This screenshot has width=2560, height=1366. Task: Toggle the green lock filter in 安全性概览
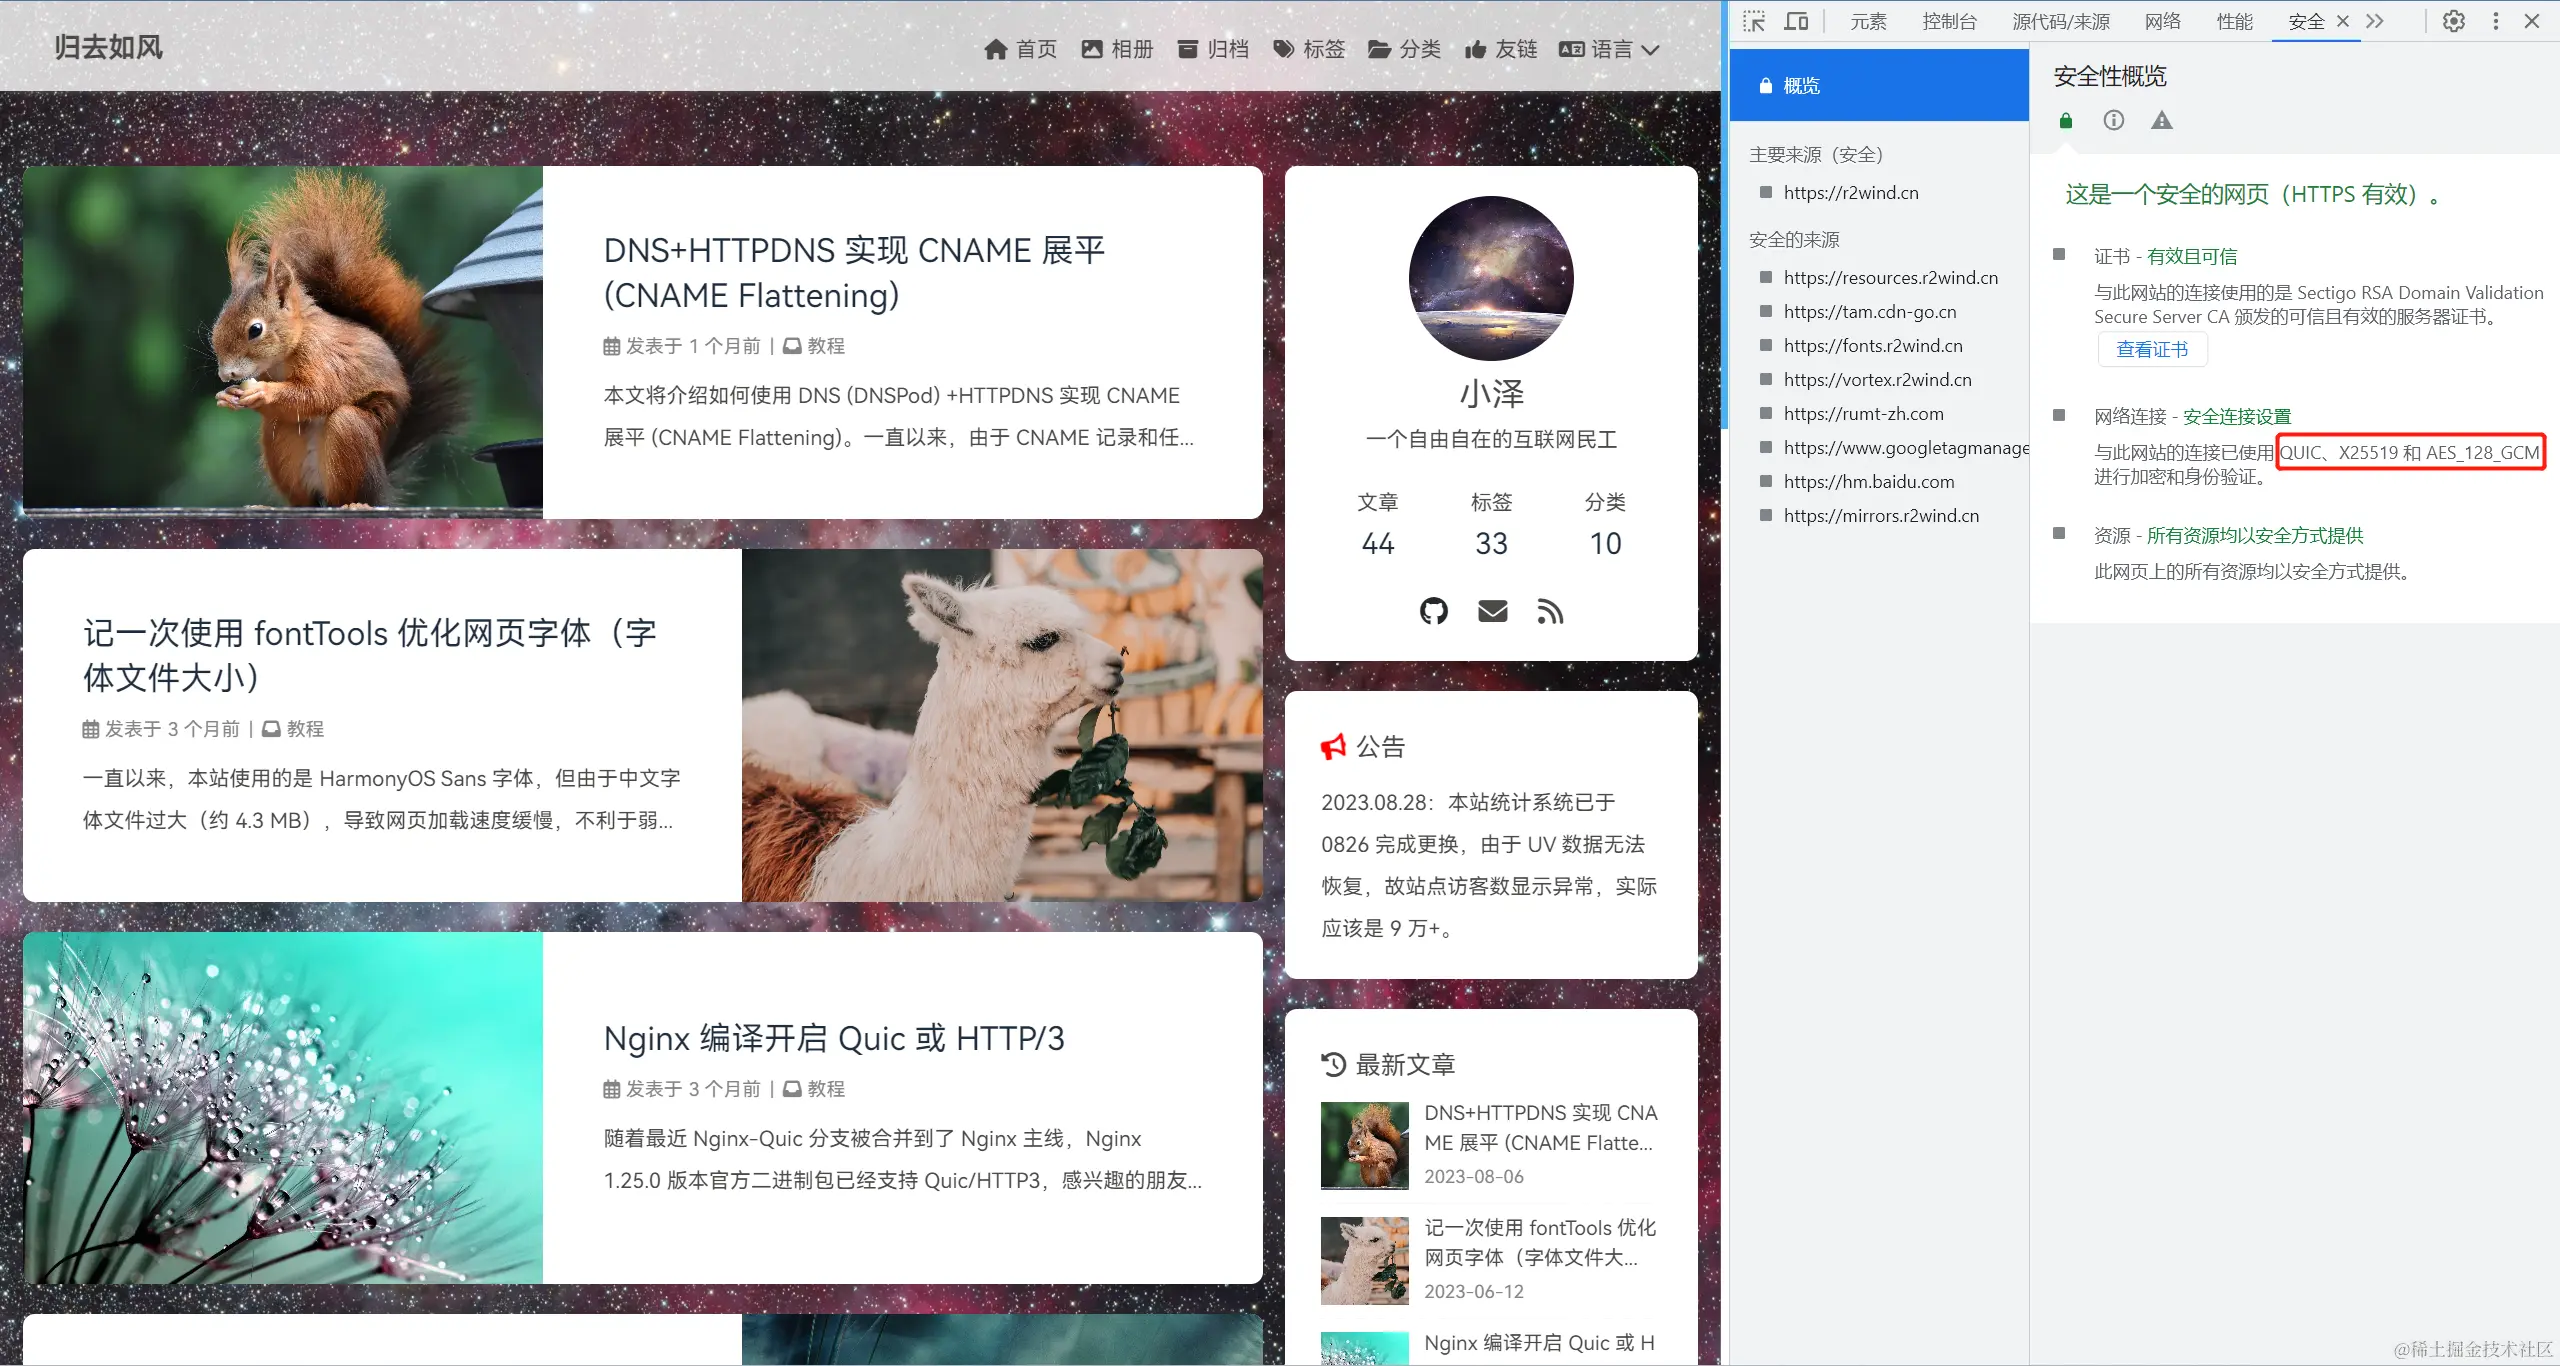pyautogui.click(x=2066, y=120)
